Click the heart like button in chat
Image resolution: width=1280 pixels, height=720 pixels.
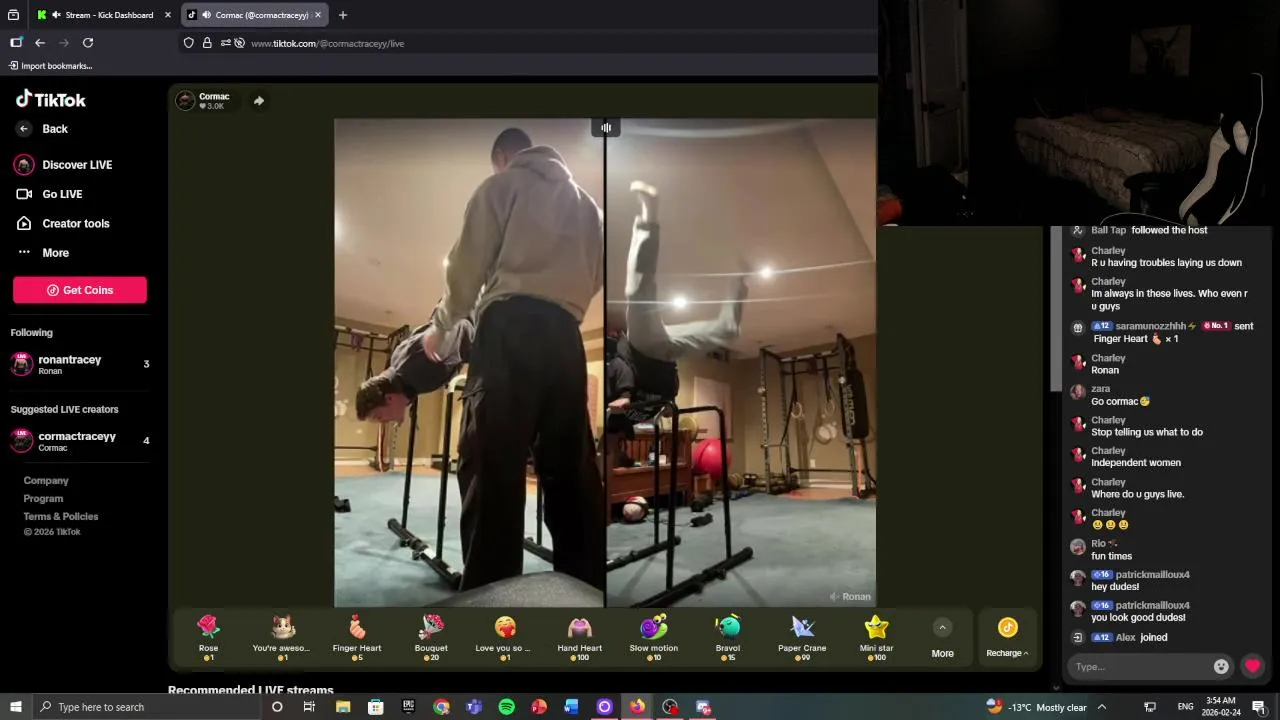1252,666
